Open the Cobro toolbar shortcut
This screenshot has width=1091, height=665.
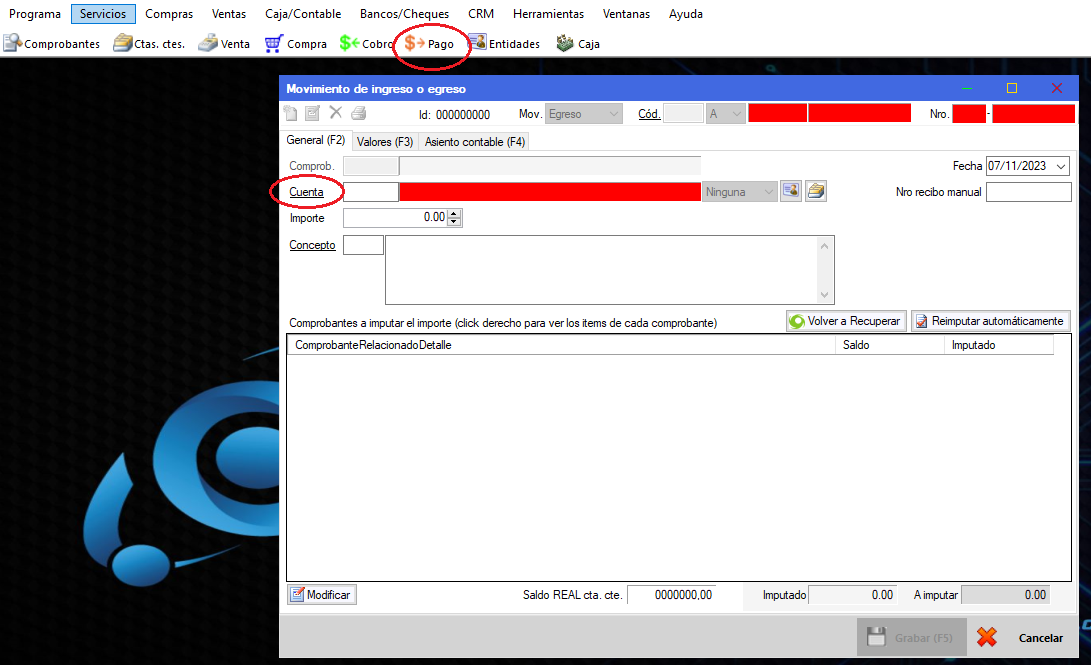click(366, 44)
